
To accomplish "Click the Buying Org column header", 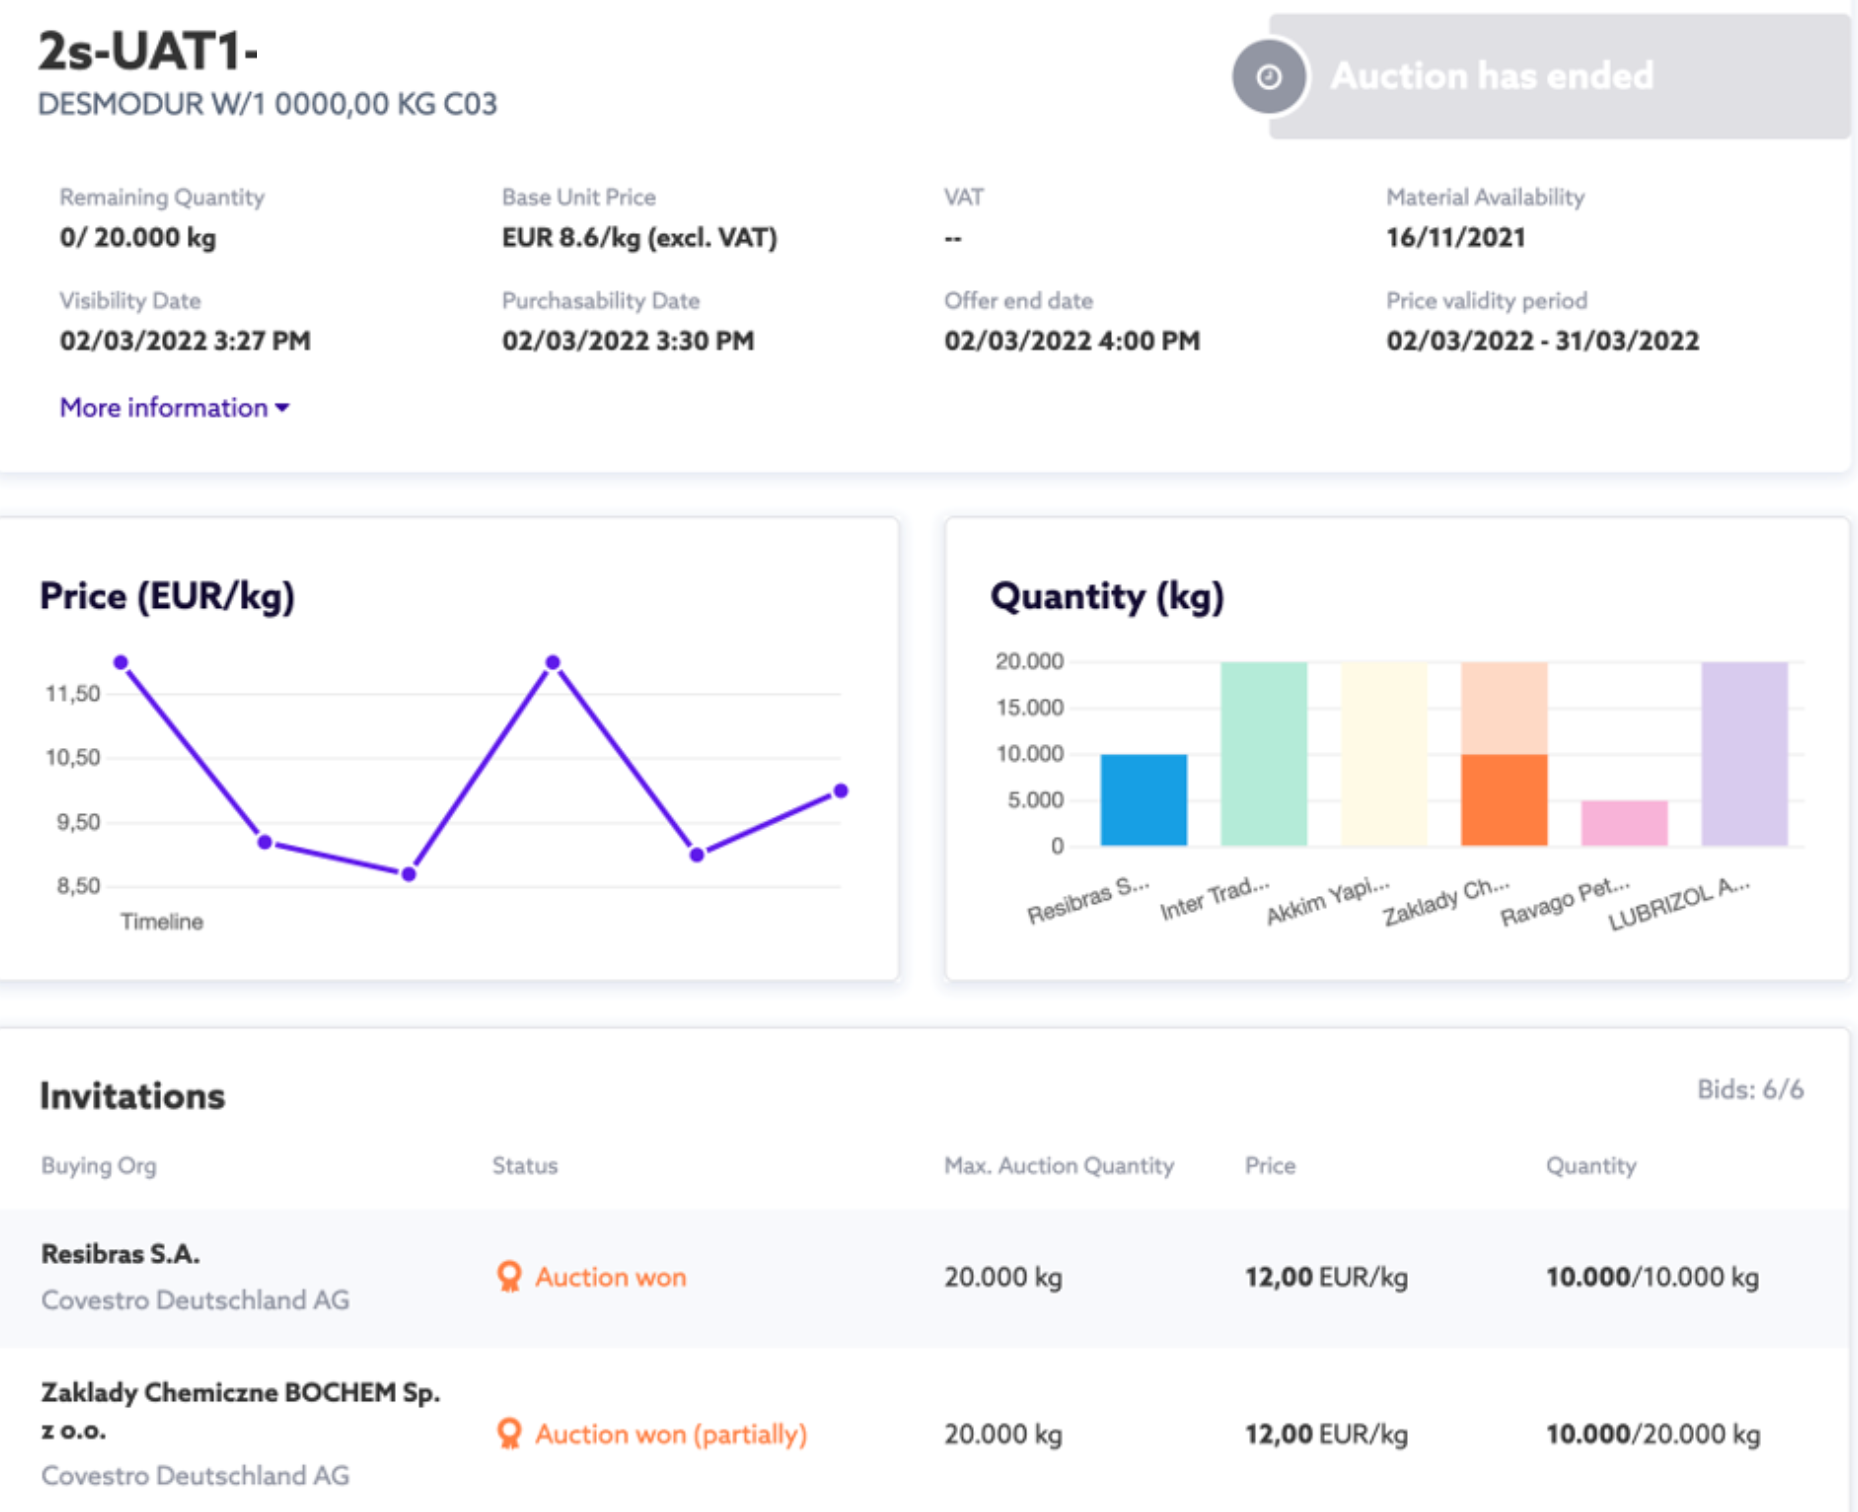I will pyautogui.click(x=98, y=1165).
